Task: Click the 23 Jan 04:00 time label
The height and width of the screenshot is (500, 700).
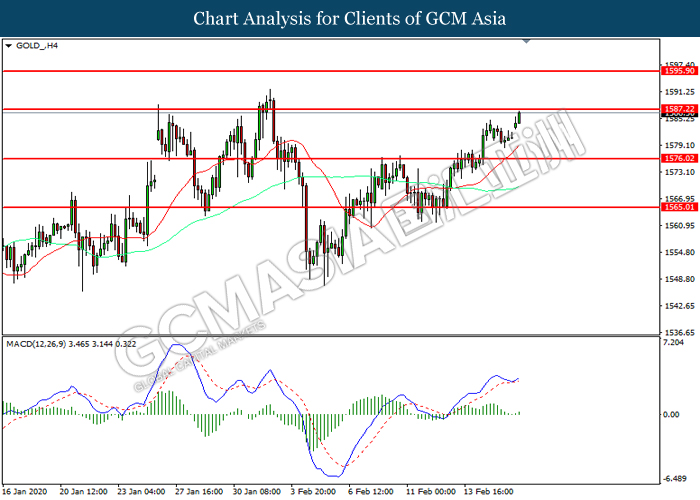Action: (141, 492)
